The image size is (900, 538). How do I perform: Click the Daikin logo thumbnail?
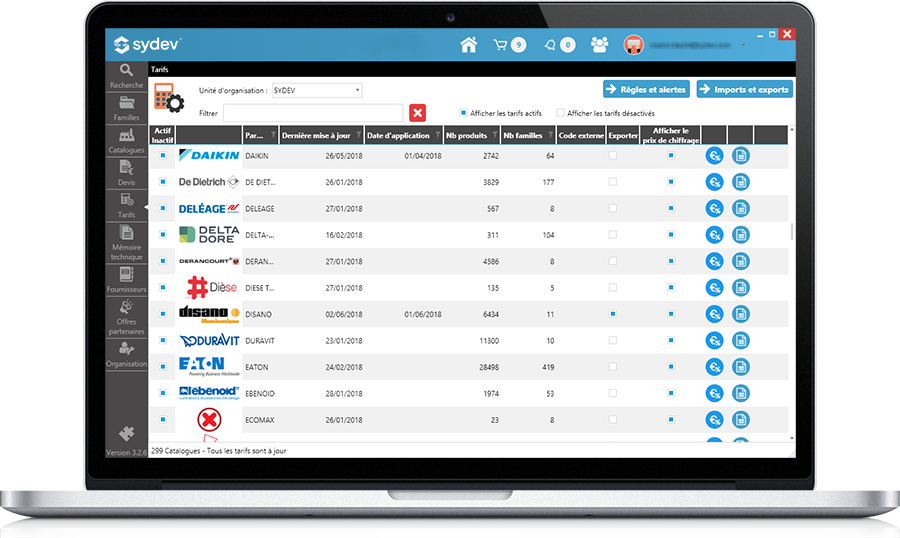pyautogui.click(x=209, y=155)
